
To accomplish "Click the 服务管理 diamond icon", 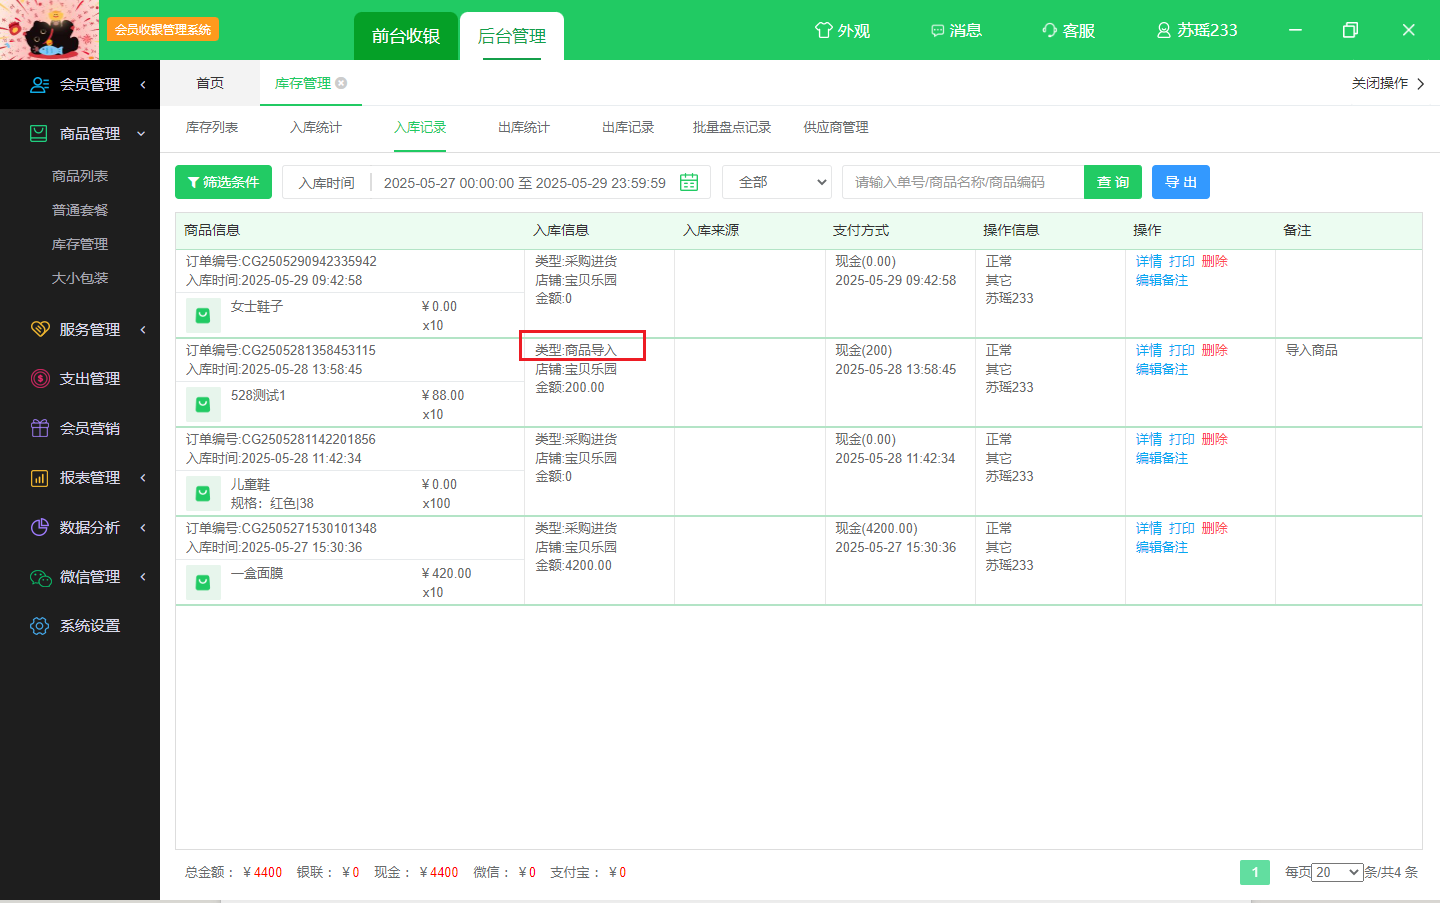I will click(40, 329).
